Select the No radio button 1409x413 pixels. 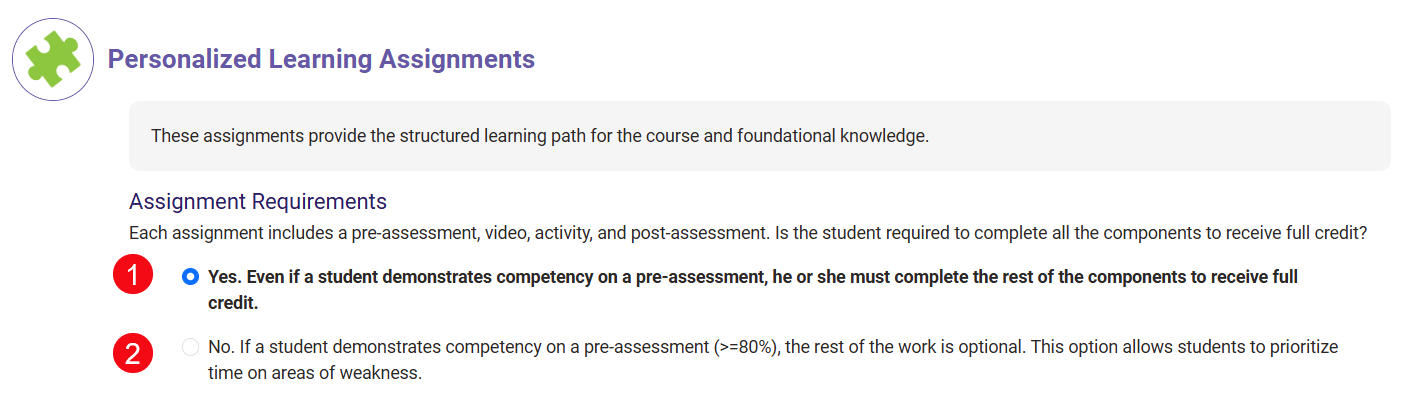191,347
